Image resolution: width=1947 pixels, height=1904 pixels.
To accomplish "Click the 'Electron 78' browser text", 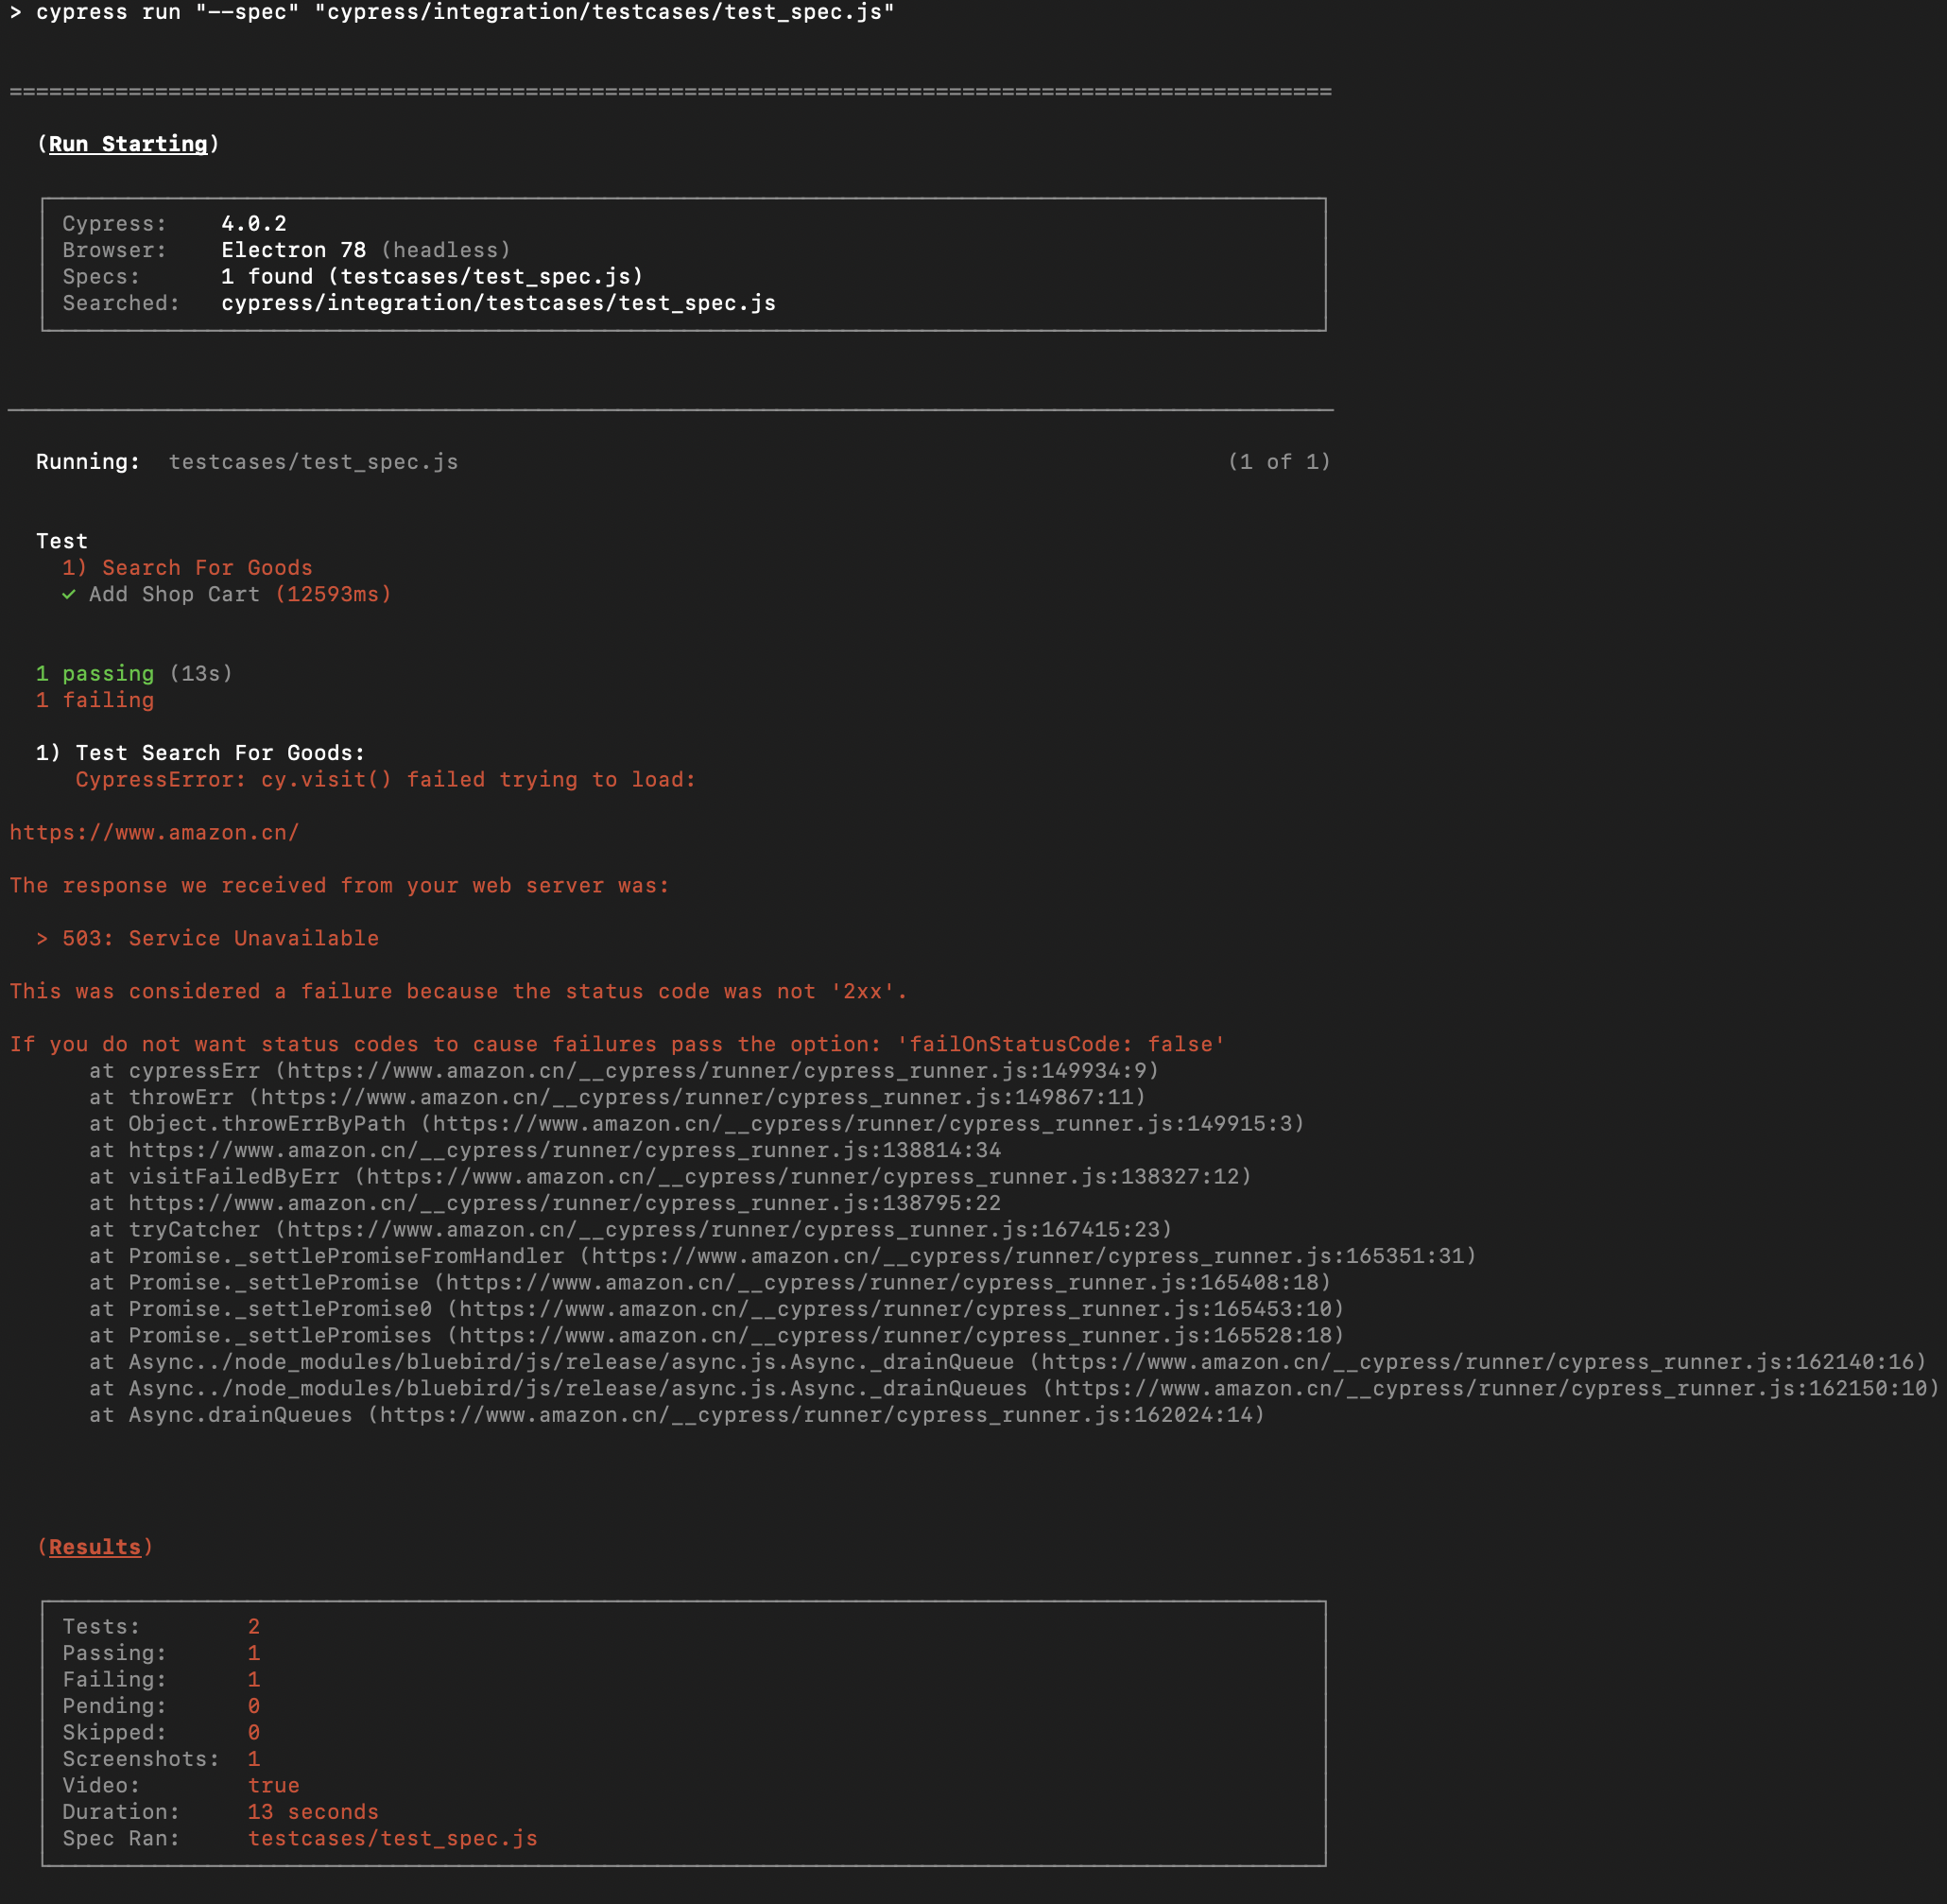I will 293,250.
